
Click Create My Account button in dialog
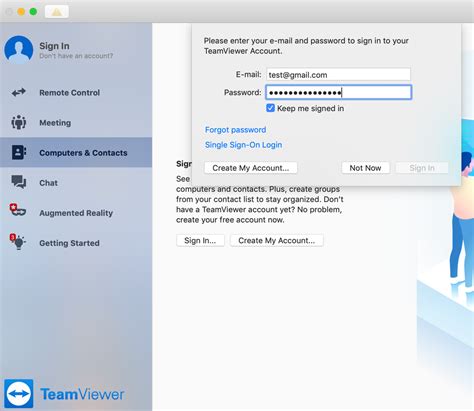[x=251, y=168]
